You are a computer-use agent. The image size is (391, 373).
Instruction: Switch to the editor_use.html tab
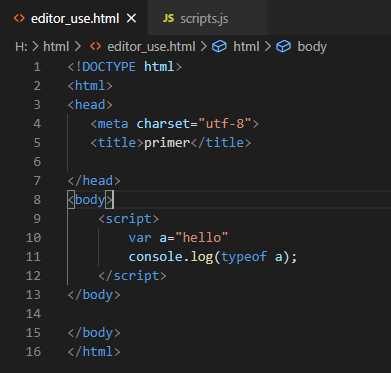click(75, 19)
